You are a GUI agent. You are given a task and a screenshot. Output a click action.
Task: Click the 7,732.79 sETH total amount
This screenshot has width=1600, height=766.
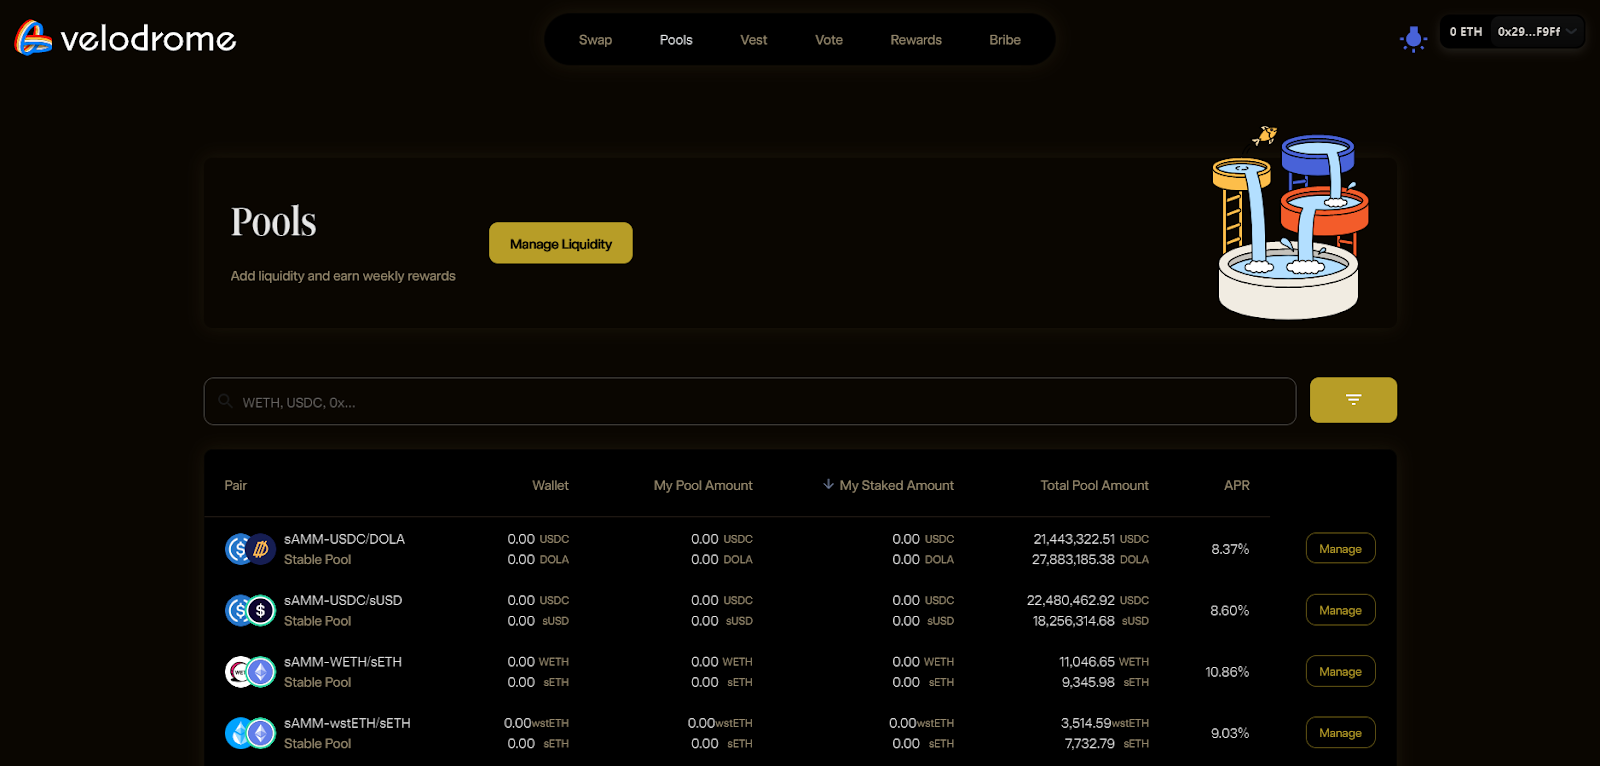click(1107, 744)
